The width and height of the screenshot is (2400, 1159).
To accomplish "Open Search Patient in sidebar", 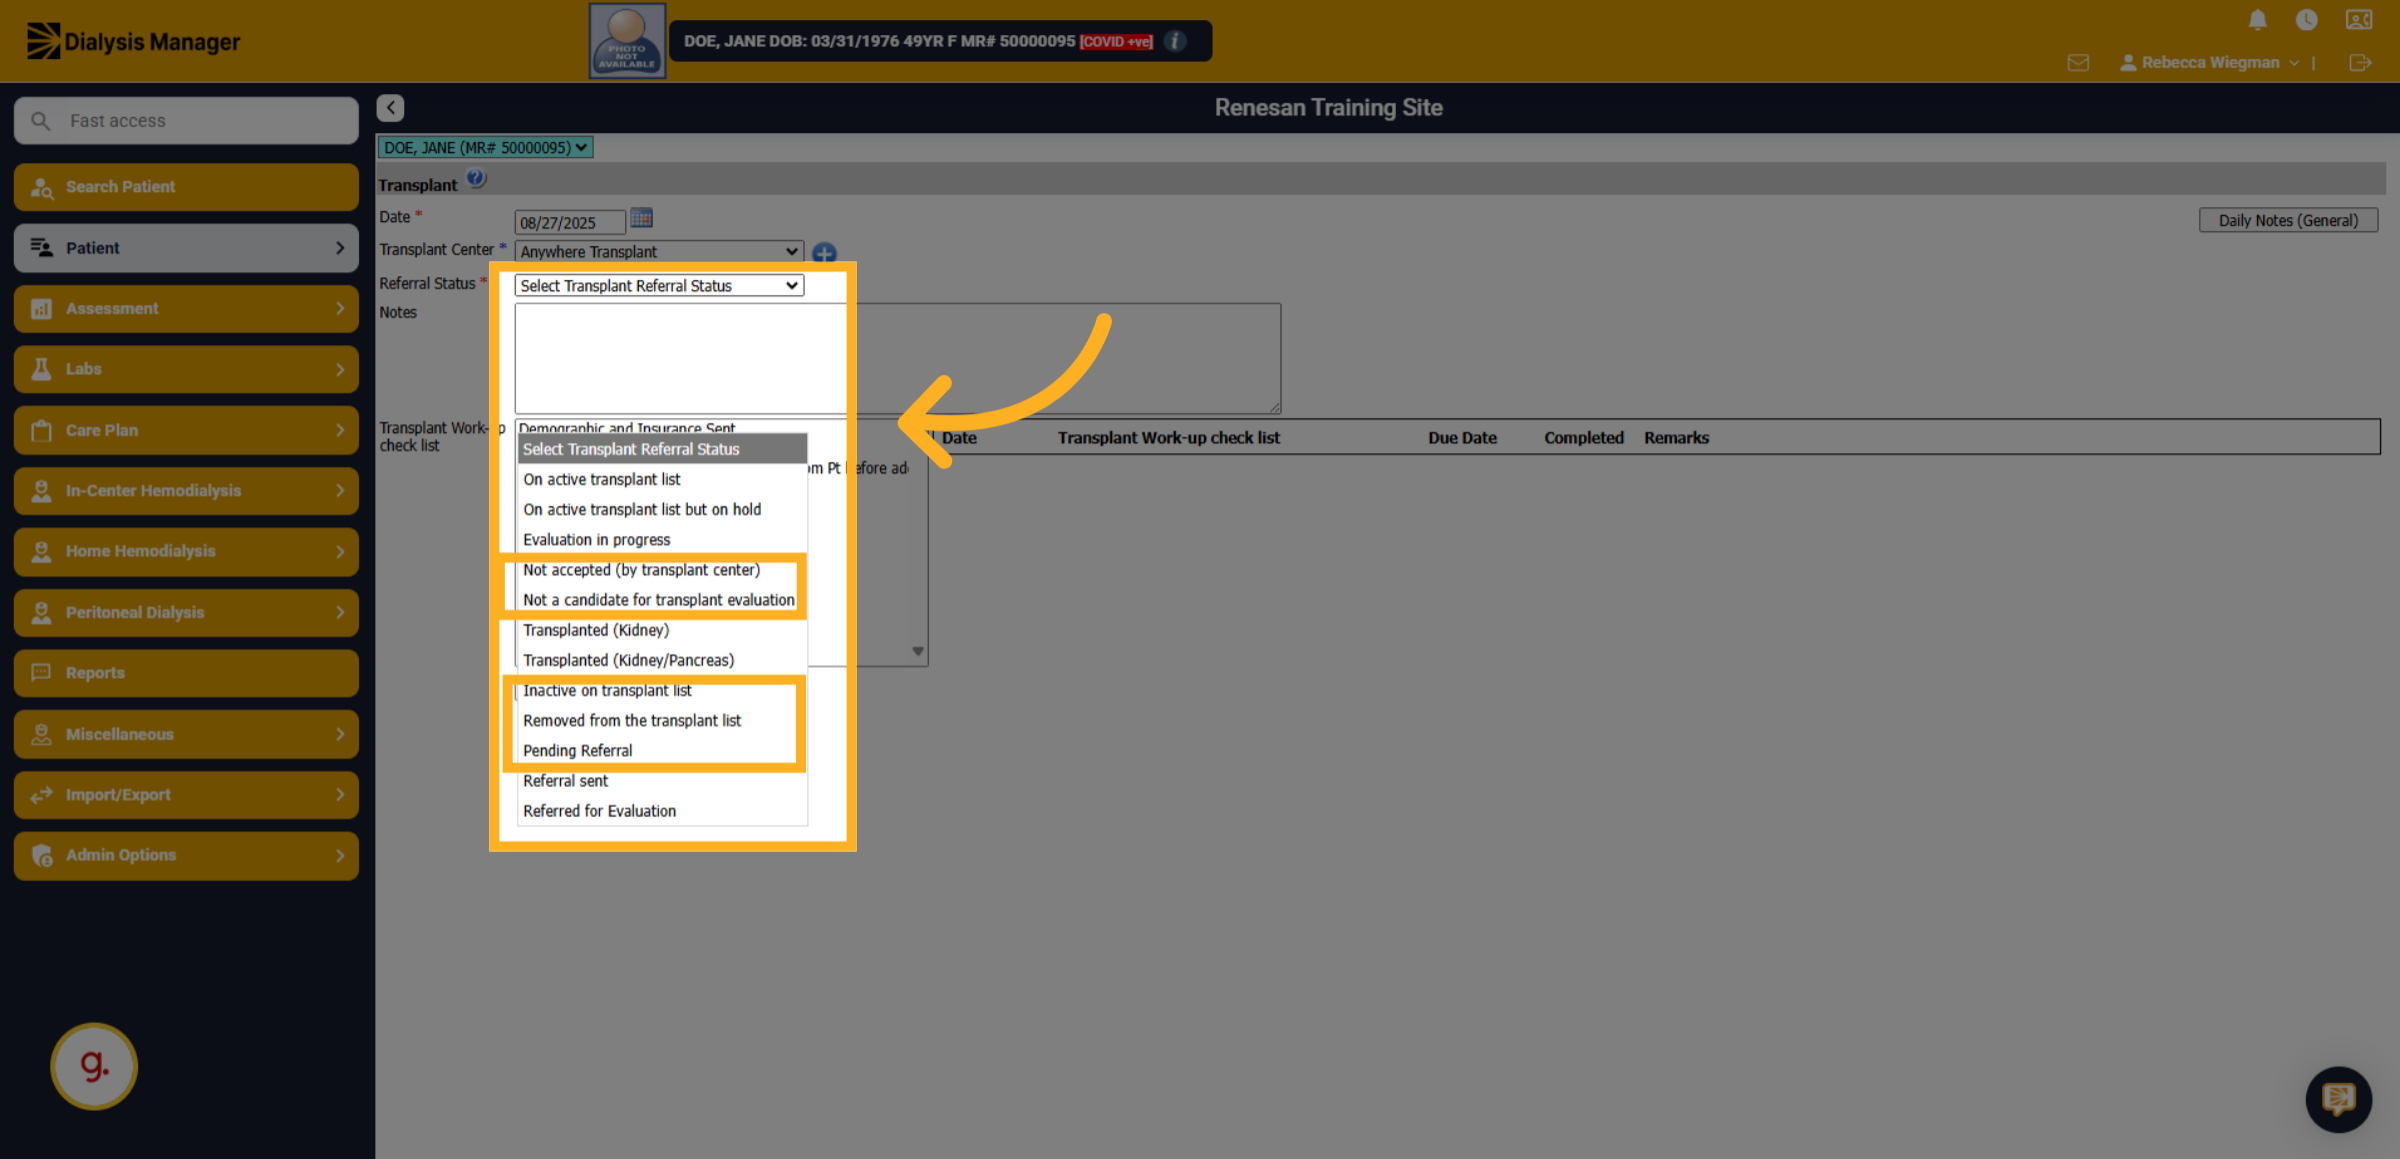I will click(186, 187).
